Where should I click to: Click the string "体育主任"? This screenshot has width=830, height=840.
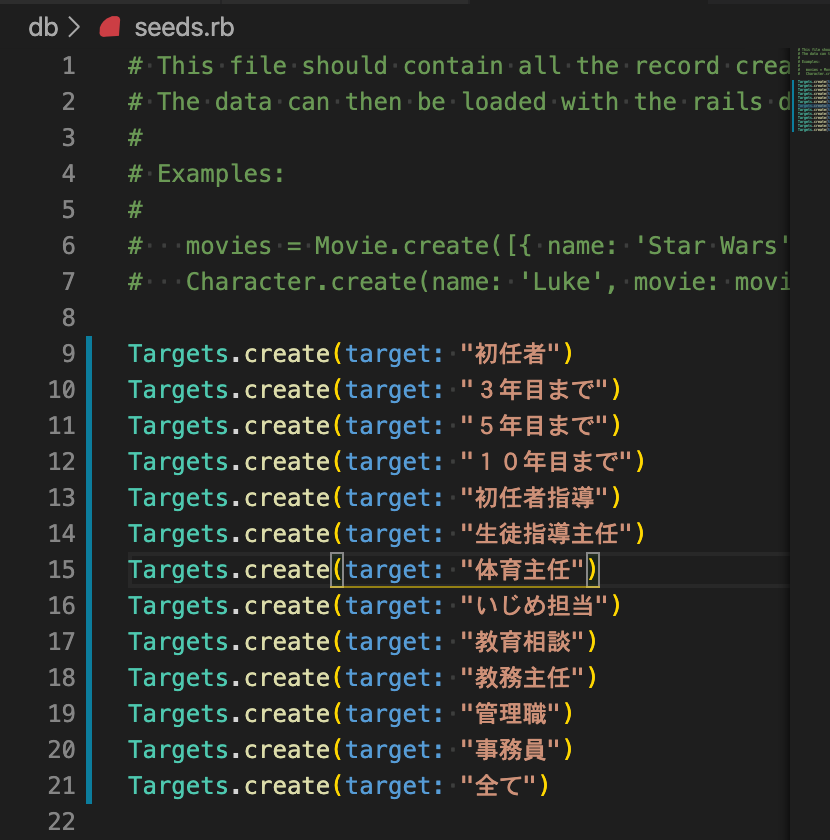pyautogui.click(x=522, y=569)
